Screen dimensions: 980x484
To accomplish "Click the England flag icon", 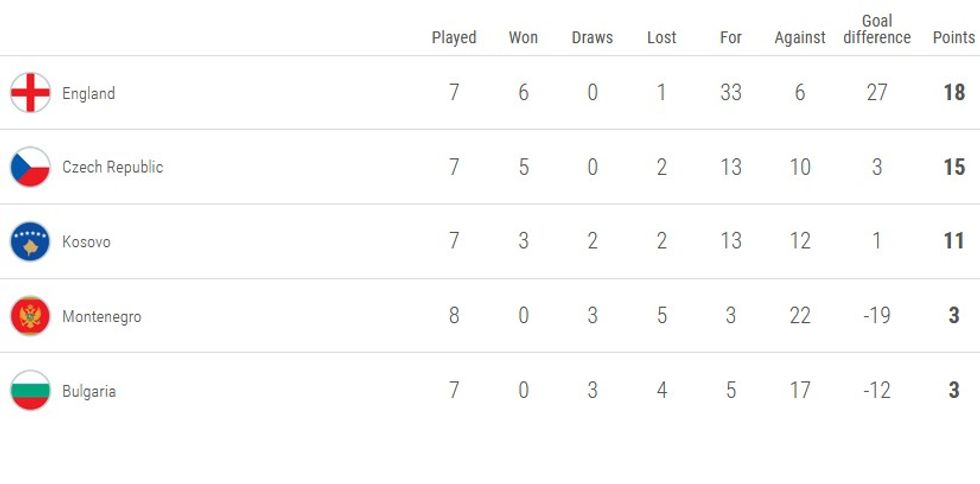I will (30, 93).
